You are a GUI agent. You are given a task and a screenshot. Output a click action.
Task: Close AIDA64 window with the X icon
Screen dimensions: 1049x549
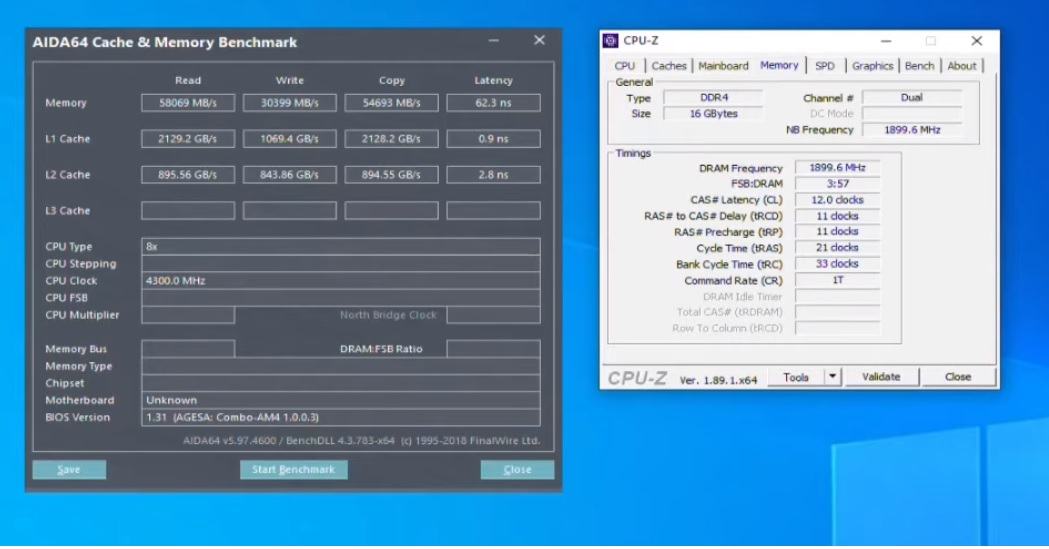(539, 40)
